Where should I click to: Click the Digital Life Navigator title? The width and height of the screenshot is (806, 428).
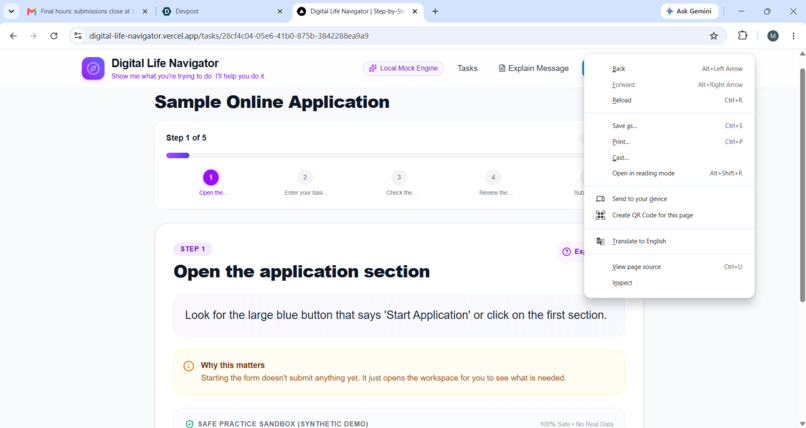[x=165, y=63]
